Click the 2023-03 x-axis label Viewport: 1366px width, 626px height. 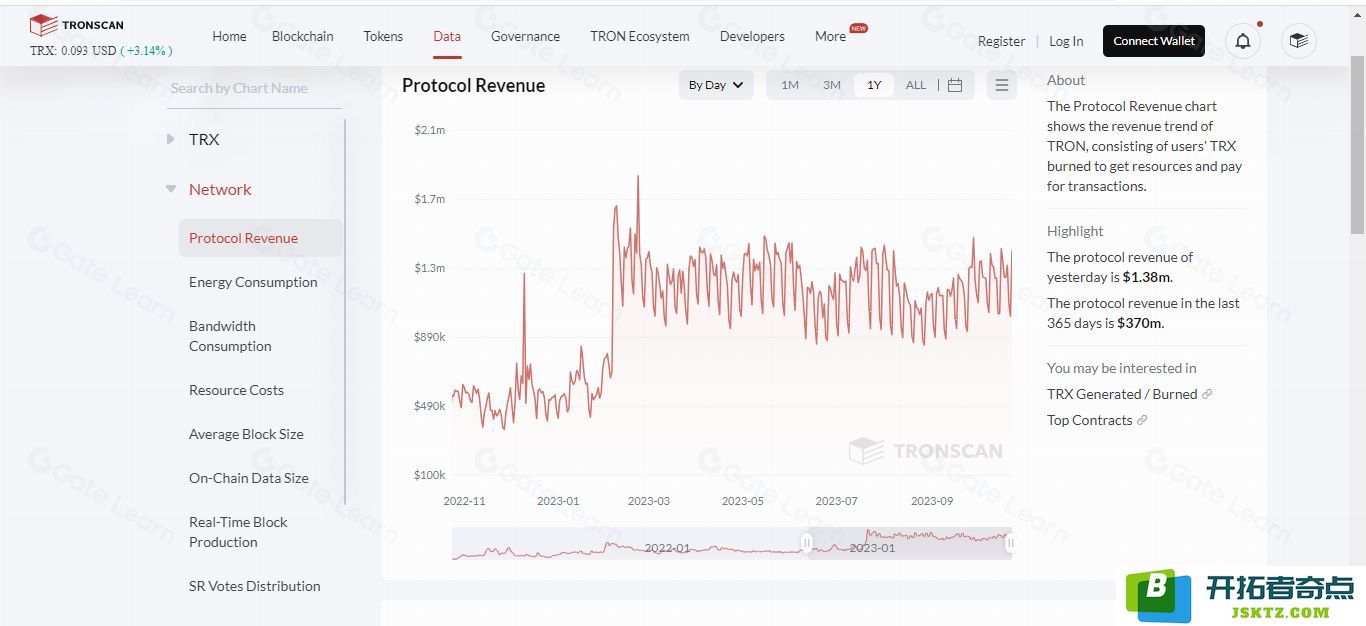(x=648, y=501)
